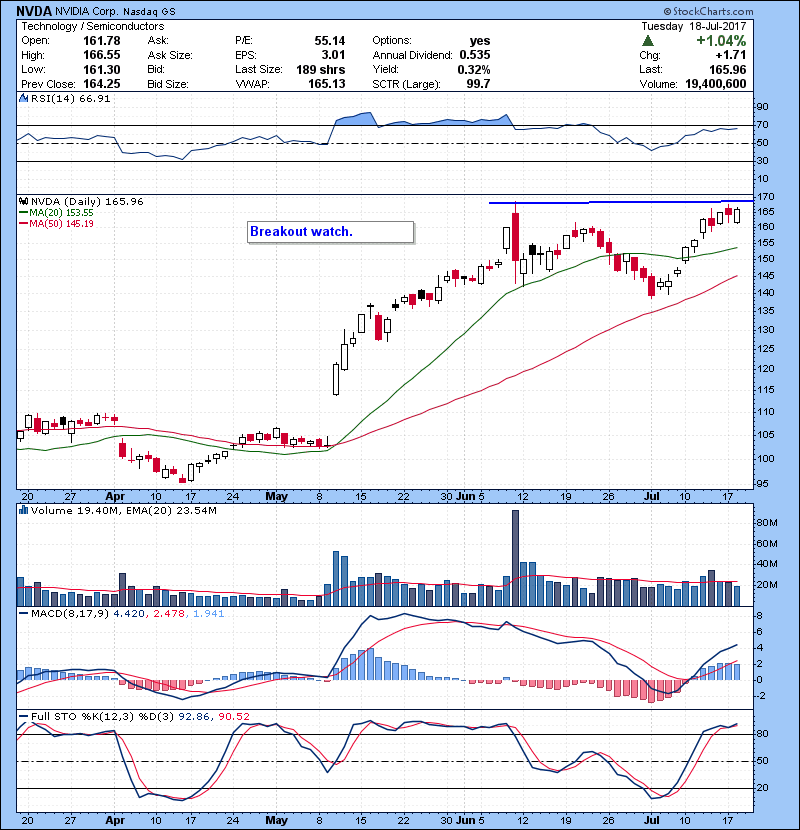Click the Last price 165.96 in header
The image size is (800, 830).
[728, 69]
